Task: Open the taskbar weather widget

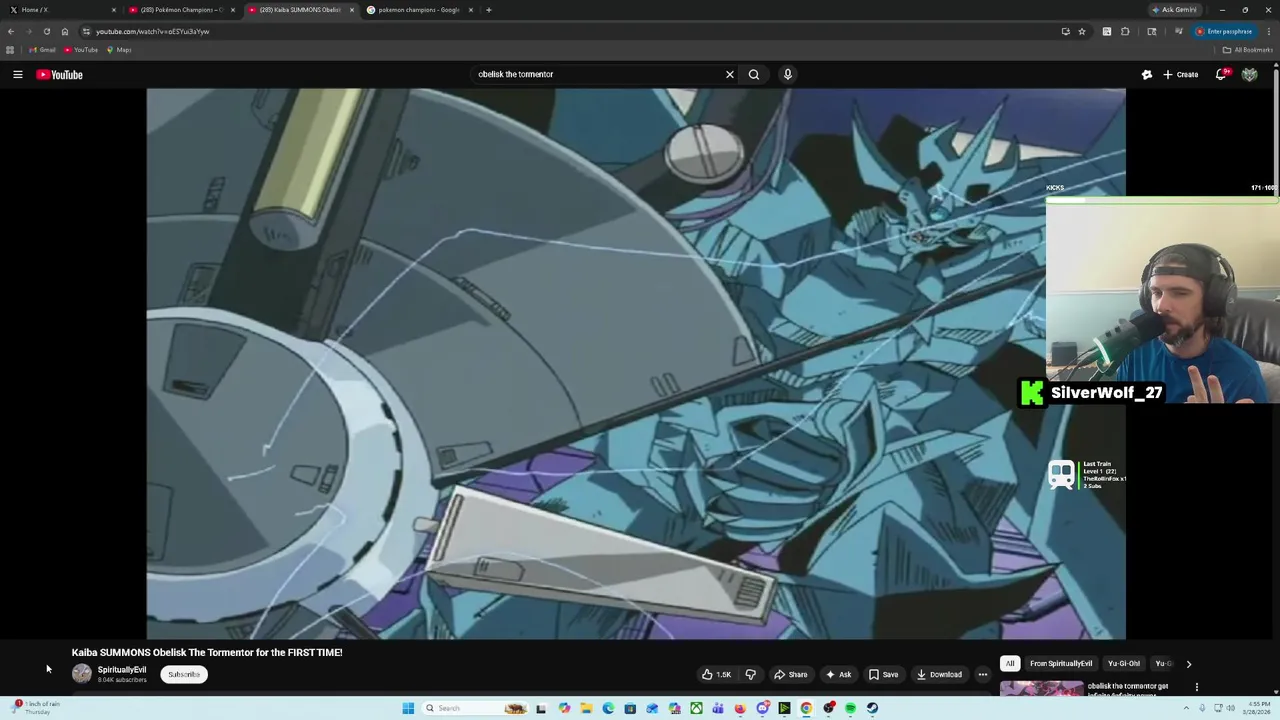Action: tap(36, 708)
